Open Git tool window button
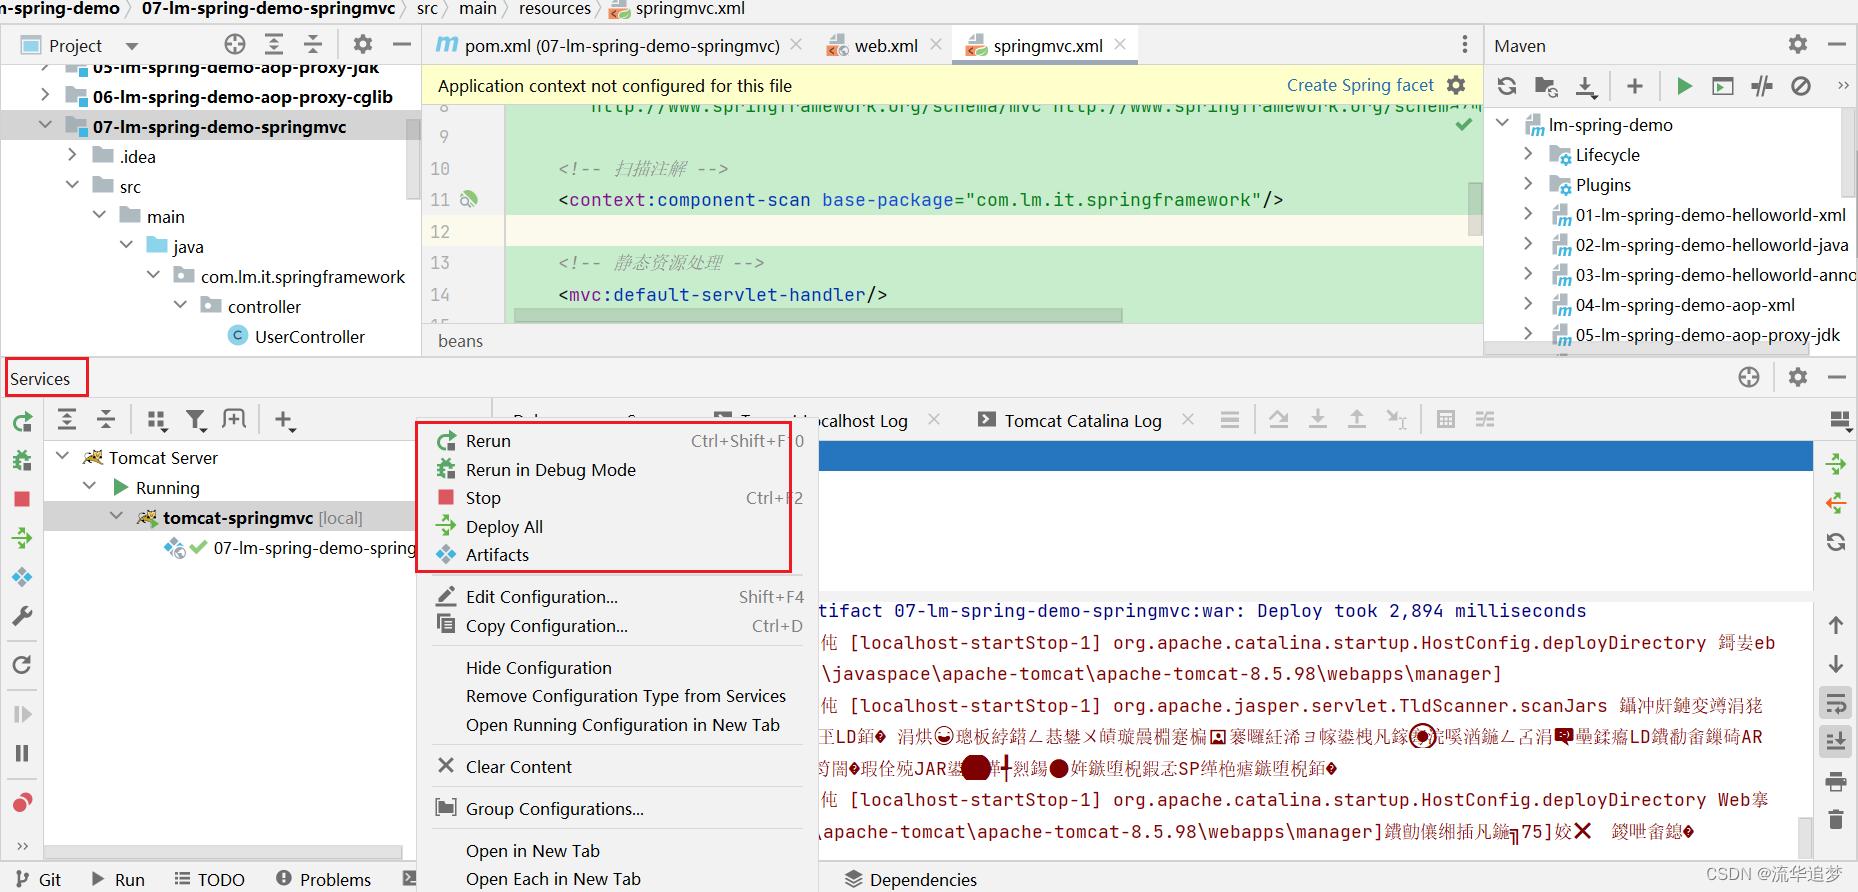Screen dimensions: 1858x892 [38, 879]
